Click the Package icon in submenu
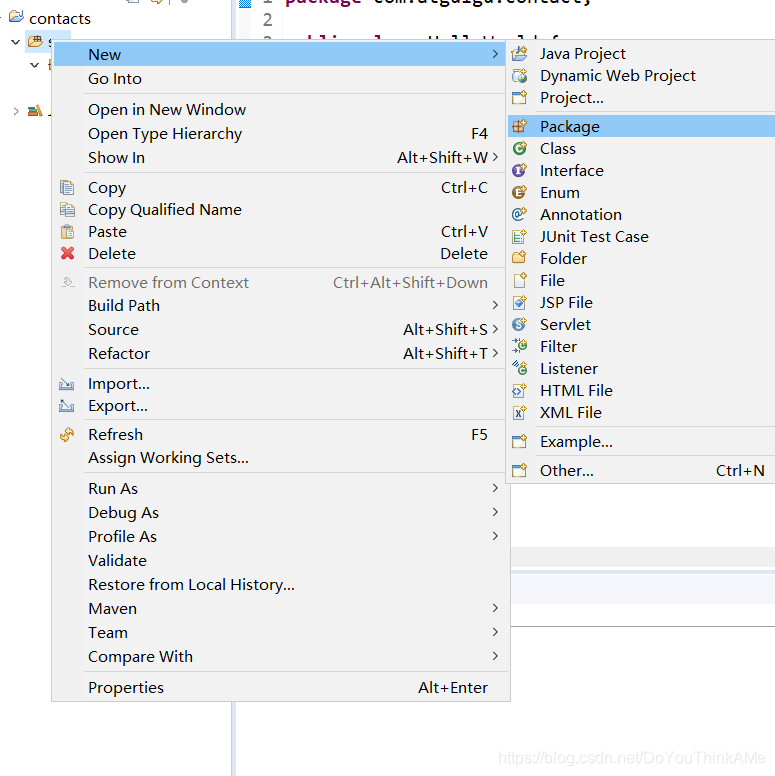The height and width of the screenshot is (776, 775). [519, 127]
